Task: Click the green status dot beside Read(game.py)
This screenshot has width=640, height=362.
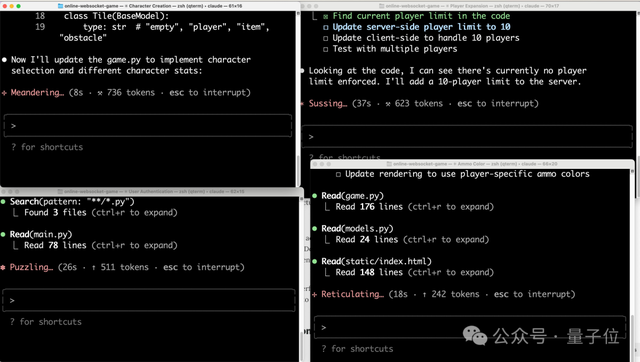Action: (x=315, y=196)
